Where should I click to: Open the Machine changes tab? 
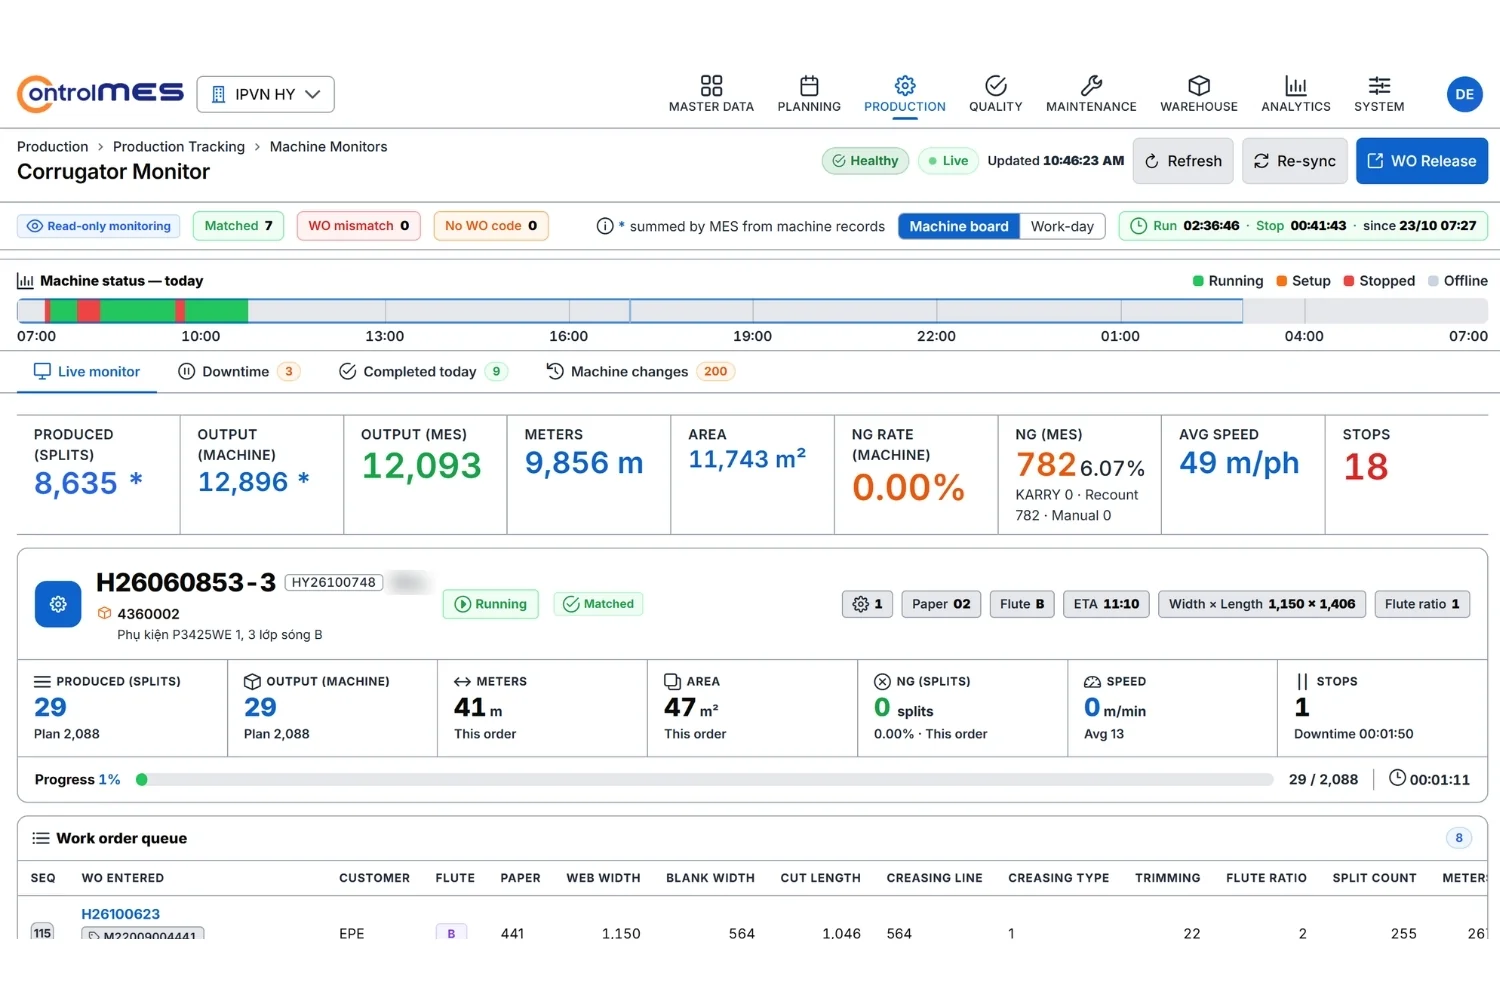(x=640, y=371)
